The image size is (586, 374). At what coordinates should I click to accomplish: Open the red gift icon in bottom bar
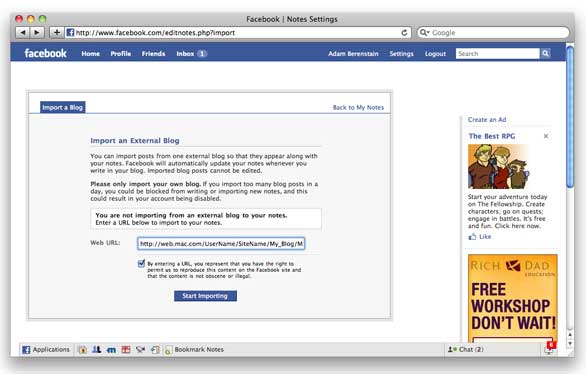point(126,350)
